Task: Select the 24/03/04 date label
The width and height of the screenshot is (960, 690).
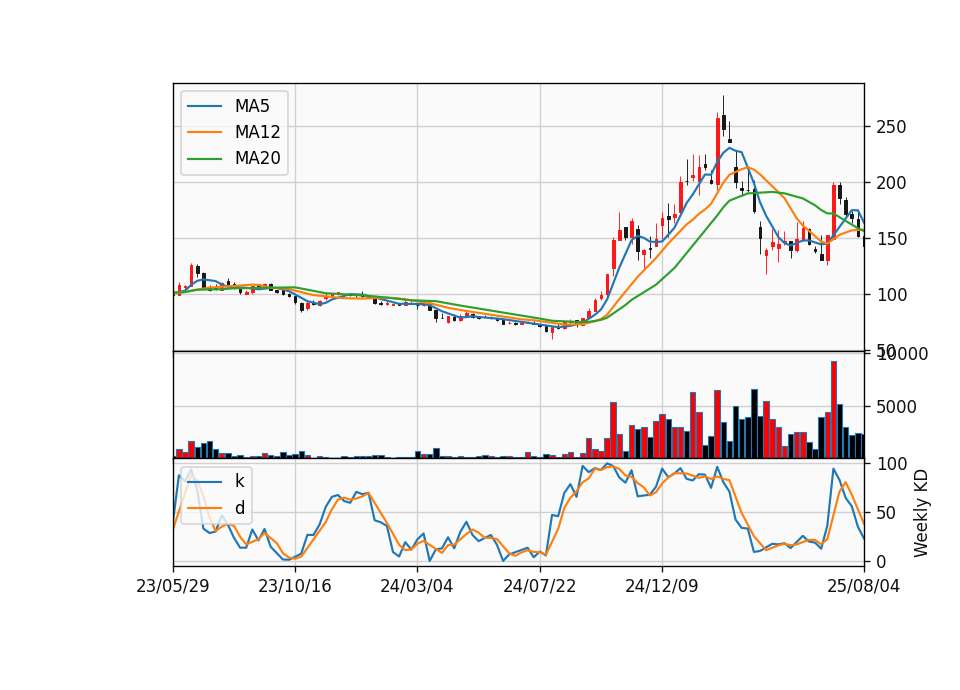Action: coord(417,587)
